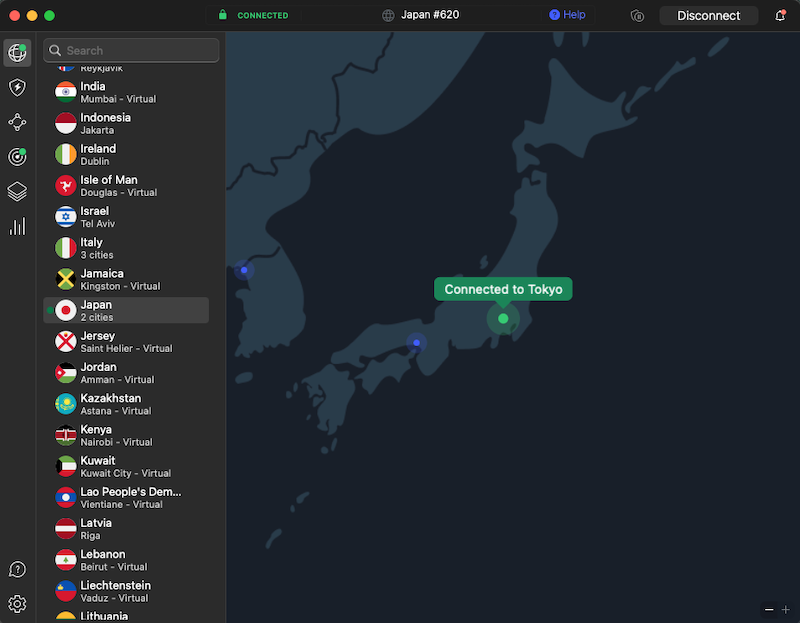Click the India flag icon
The width and height of the screenshot is (800, 623).
click(66, 92)
